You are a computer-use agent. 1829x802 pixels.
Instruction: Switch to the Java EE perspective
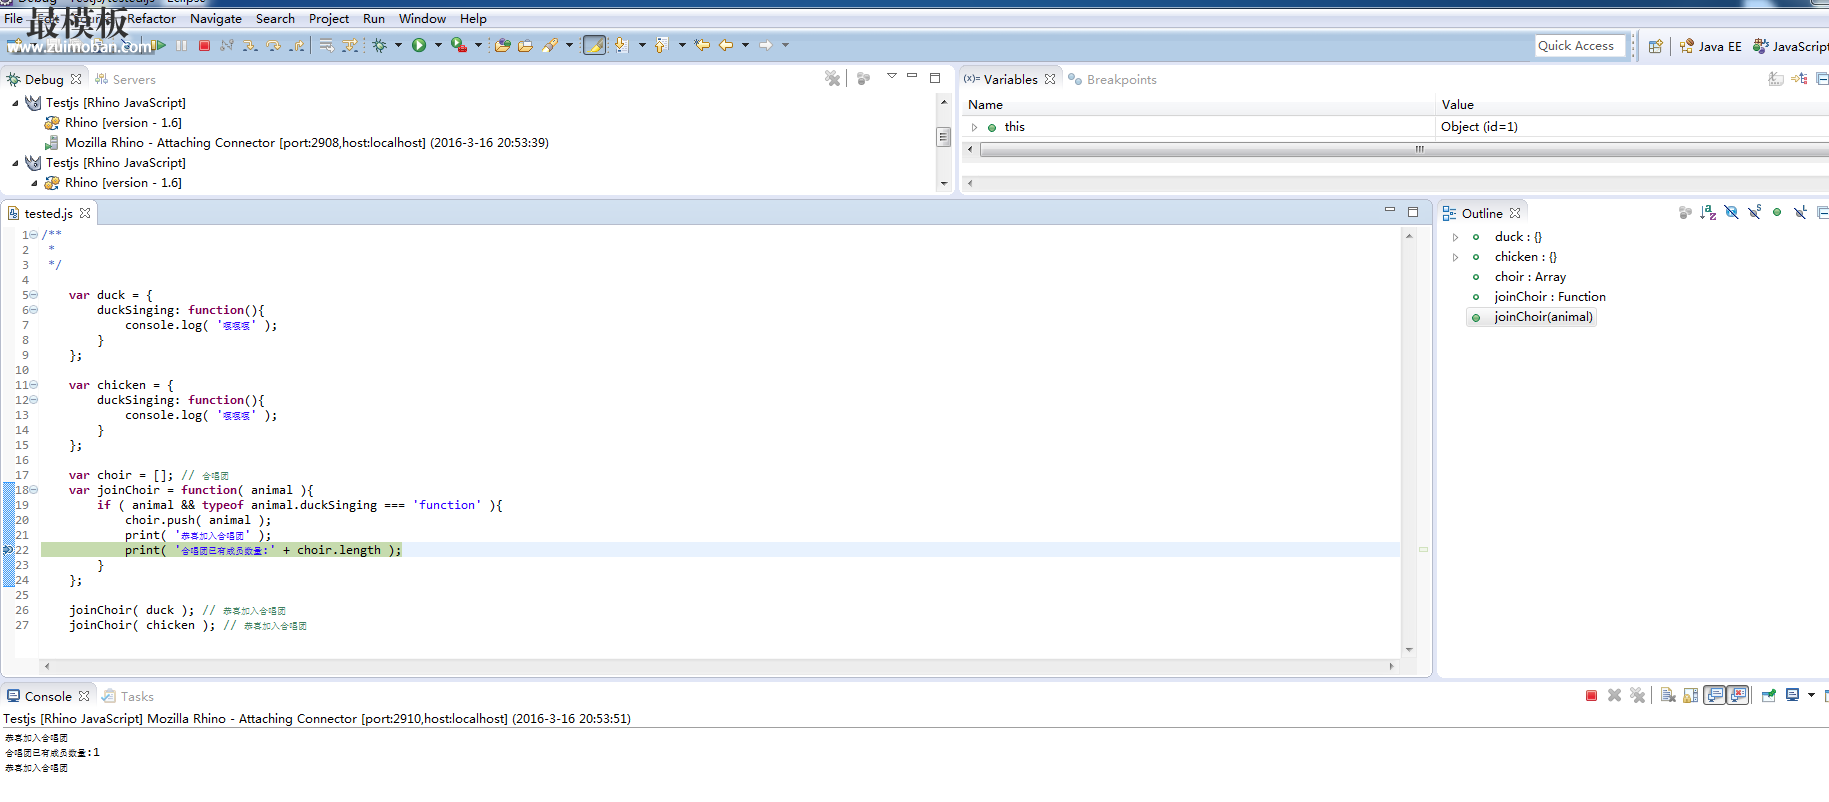1710,46
